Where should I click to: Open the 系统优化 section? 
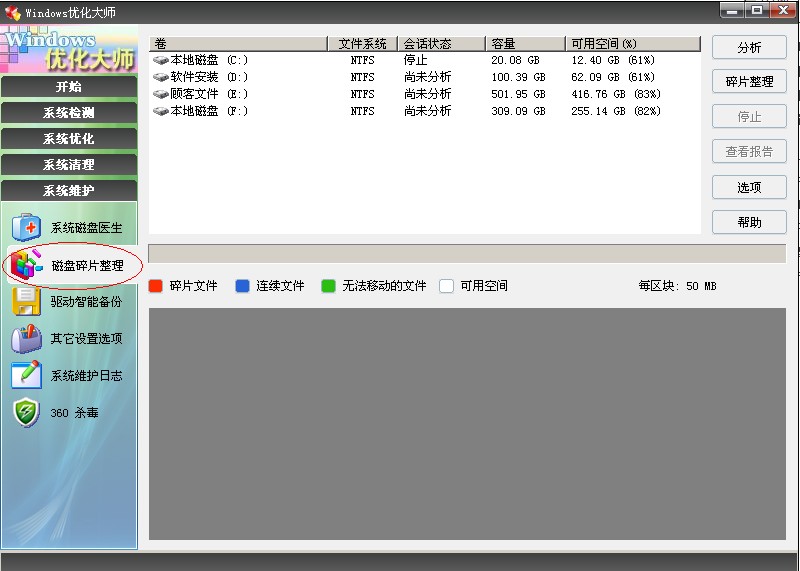click(69, 138)
